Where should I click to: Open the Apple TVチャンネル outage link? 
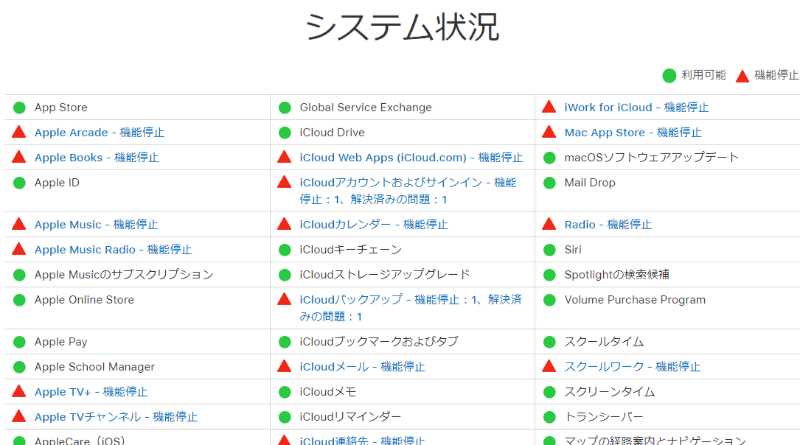[x=116, y=417]
